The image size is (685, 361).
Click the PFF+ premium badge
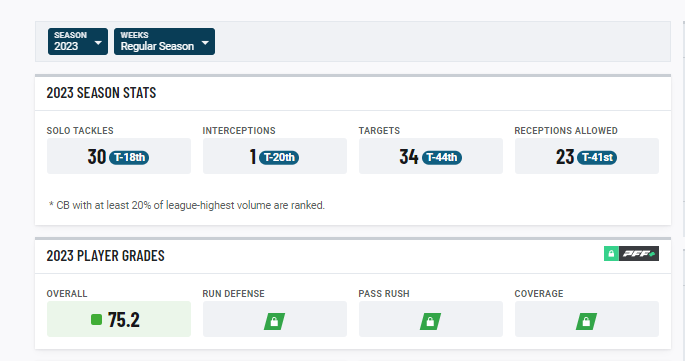pyautogui.click(x=632, y=253)
